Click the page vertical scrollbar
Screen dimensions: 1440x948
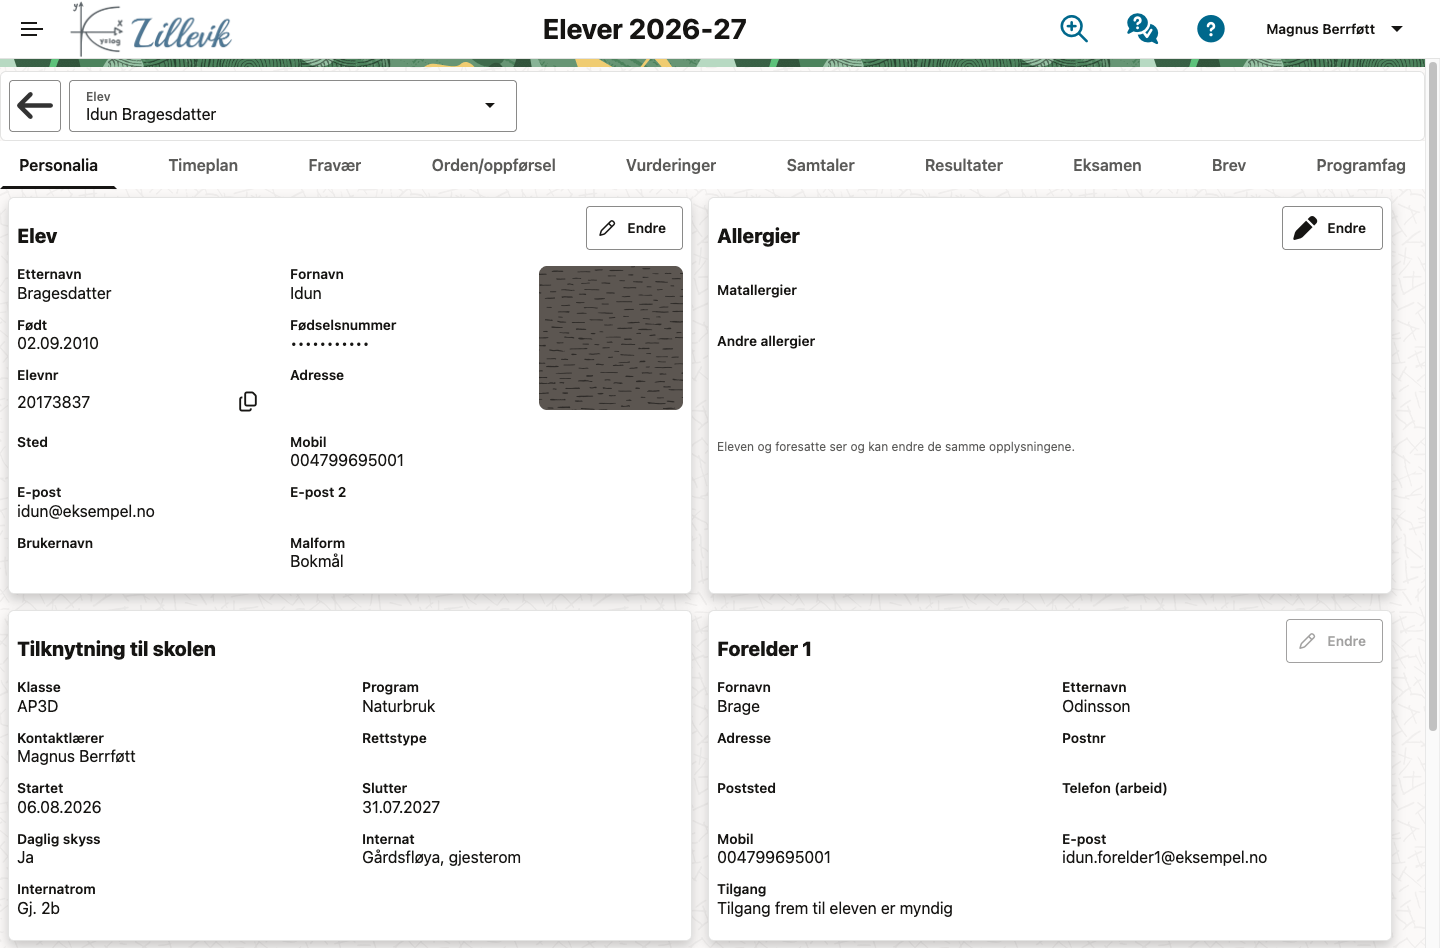(x=1433, y=395)
